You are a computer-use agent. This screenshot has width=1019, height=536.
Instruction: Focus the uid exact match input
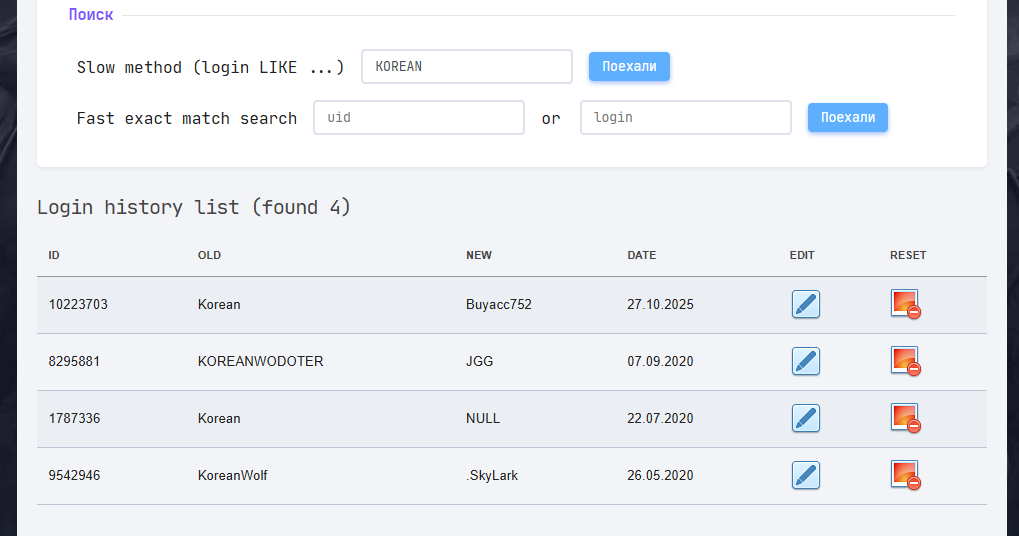pos(418,117)
